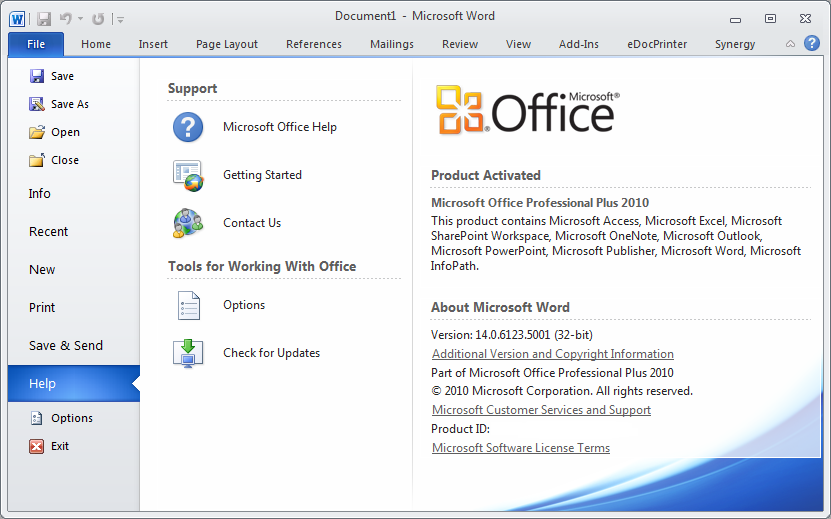Click Microsoft Office Professional Plus 2010 heading
This screenshot has width=831, height=519.
click(x=540, y=203)
